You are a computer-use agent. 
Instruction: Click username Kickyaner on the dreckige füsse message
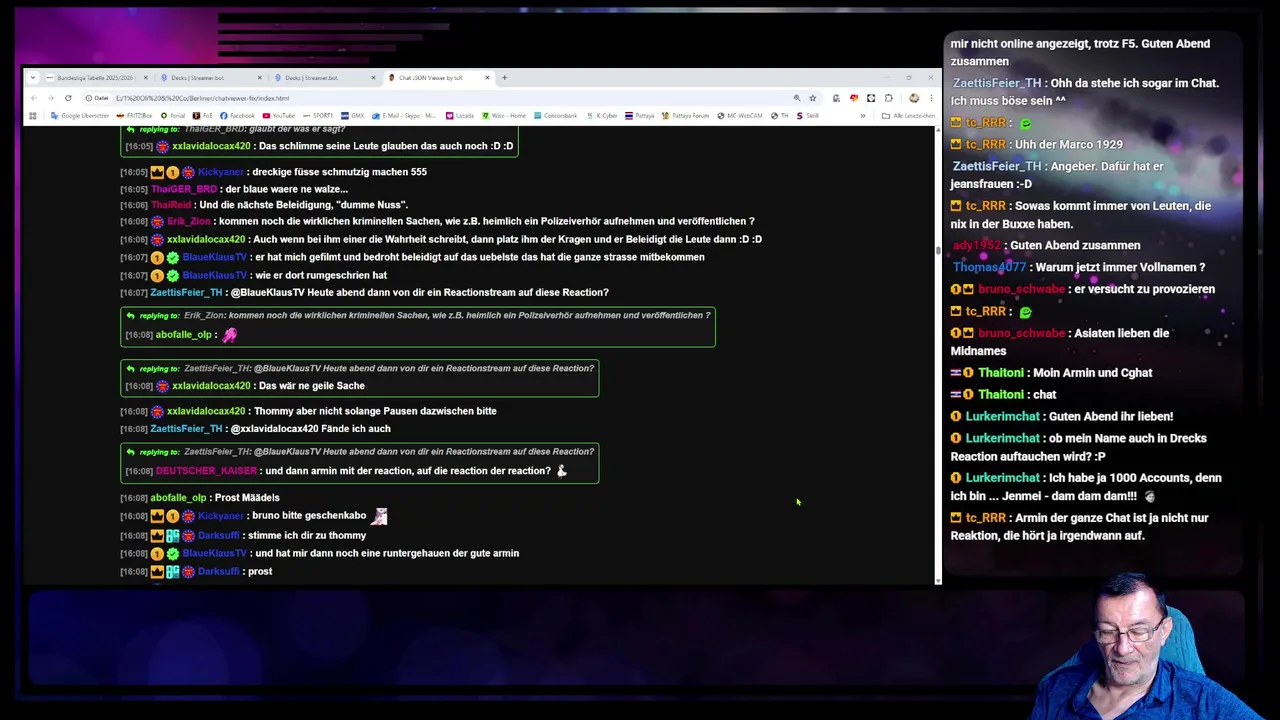click(220, 172)
